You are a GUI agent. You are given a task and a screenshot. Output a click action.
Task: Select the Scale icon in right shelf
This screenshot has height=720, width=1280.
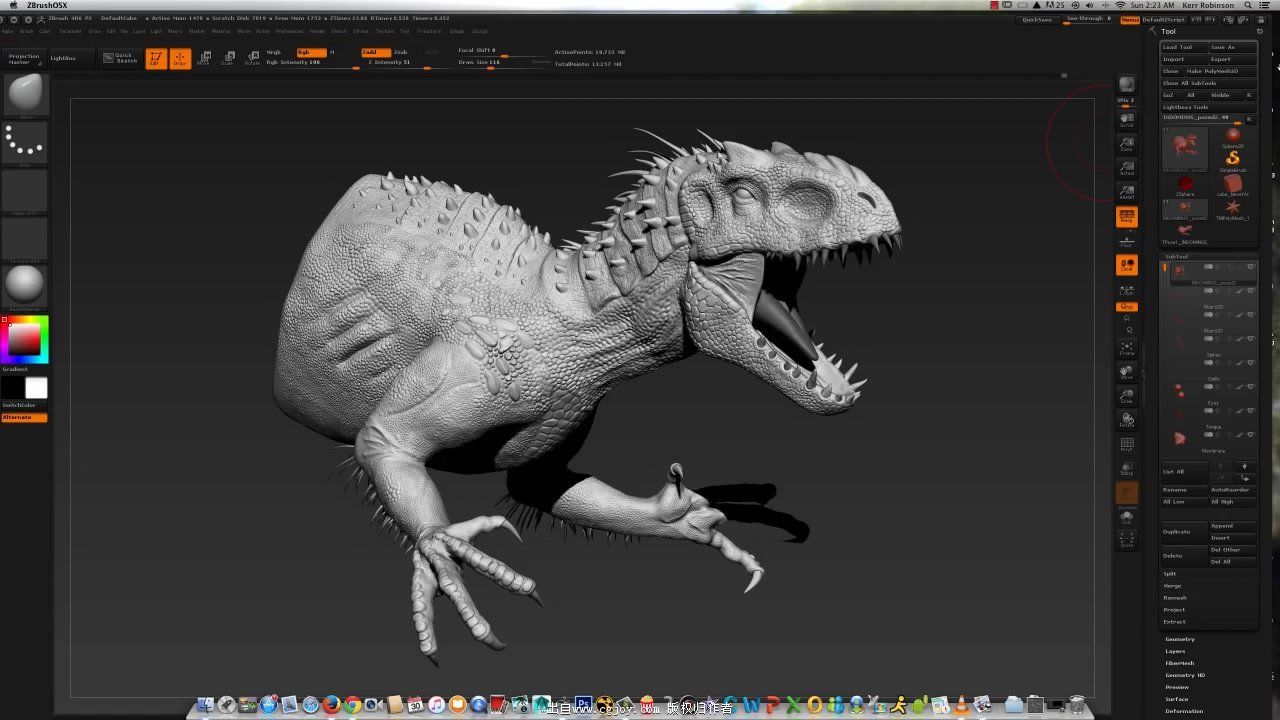coord(1127,397)
